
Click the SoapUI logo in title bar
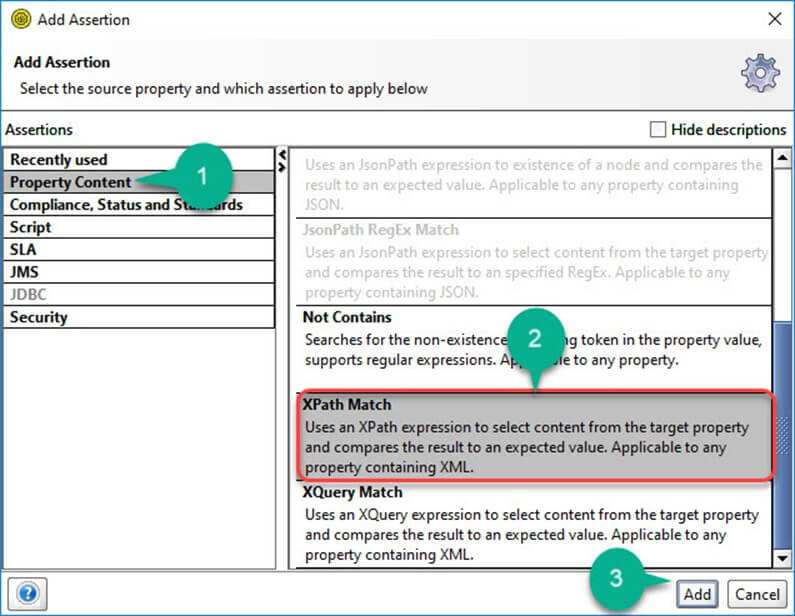pos(20,19)
